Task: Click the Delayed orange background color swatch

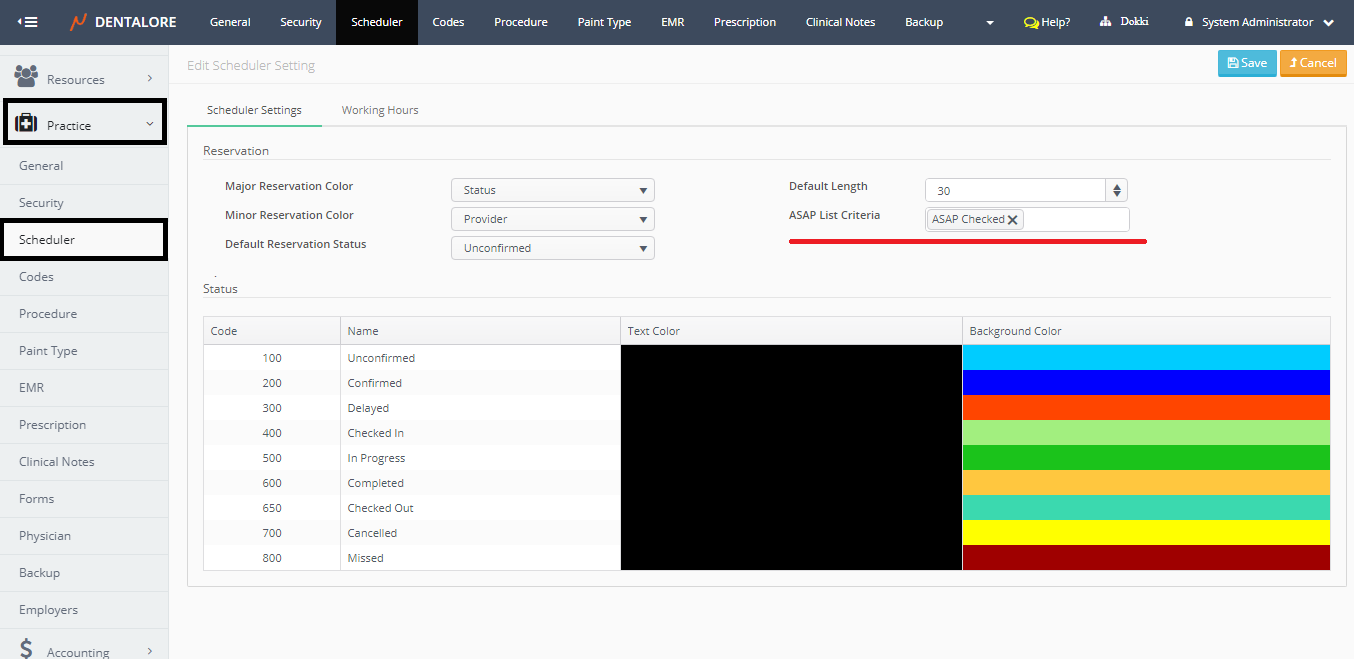Action: (1145, 408)
